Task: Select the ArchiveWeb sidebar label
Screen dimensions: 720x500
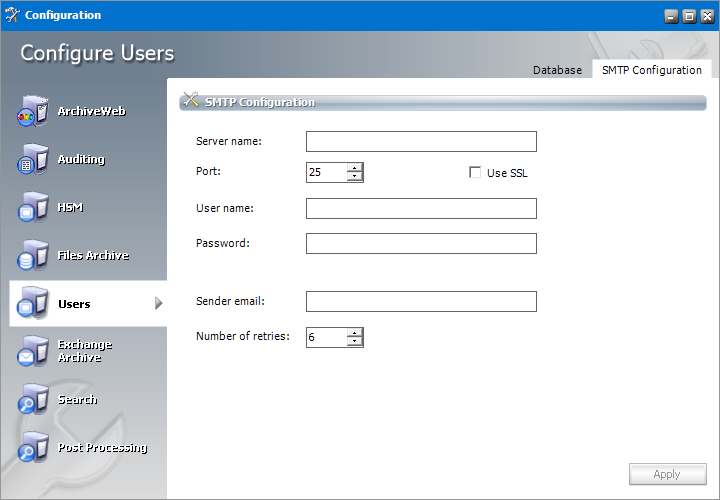Action: tap(92, 111)
